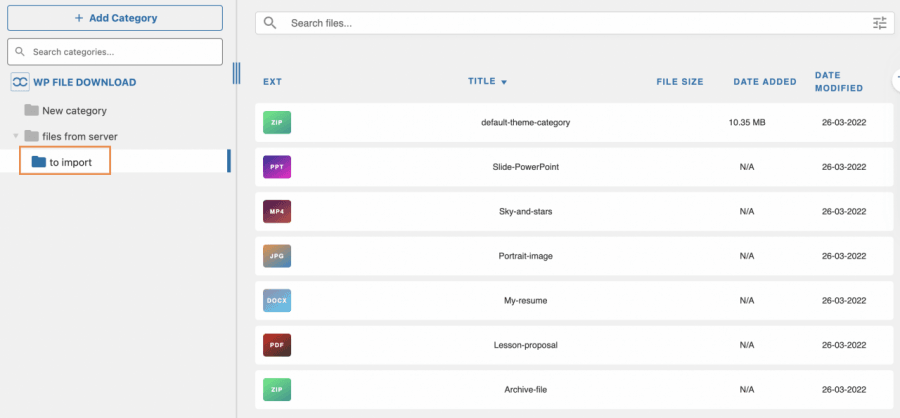Click the WP File Download logo icon
900x418 pixels.
tap(19, 83)
